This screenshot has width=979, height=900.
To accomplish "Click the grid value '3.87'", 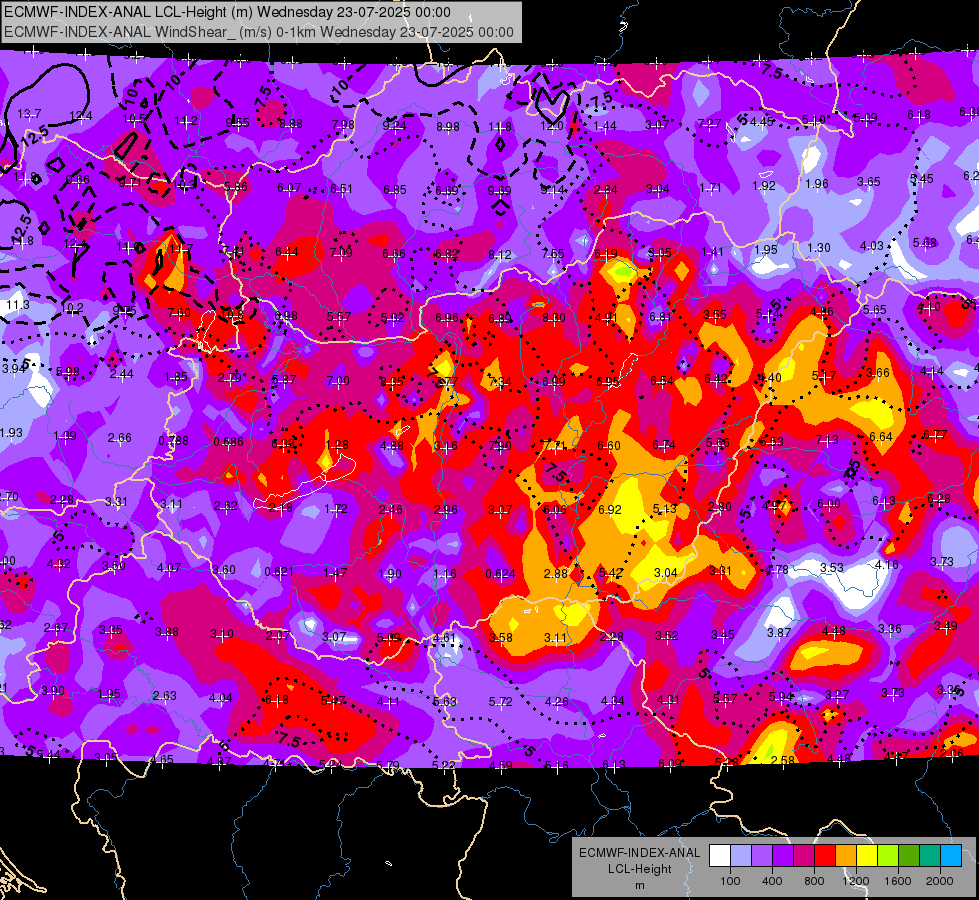I will pyautogui.click(x=779, y=633).
